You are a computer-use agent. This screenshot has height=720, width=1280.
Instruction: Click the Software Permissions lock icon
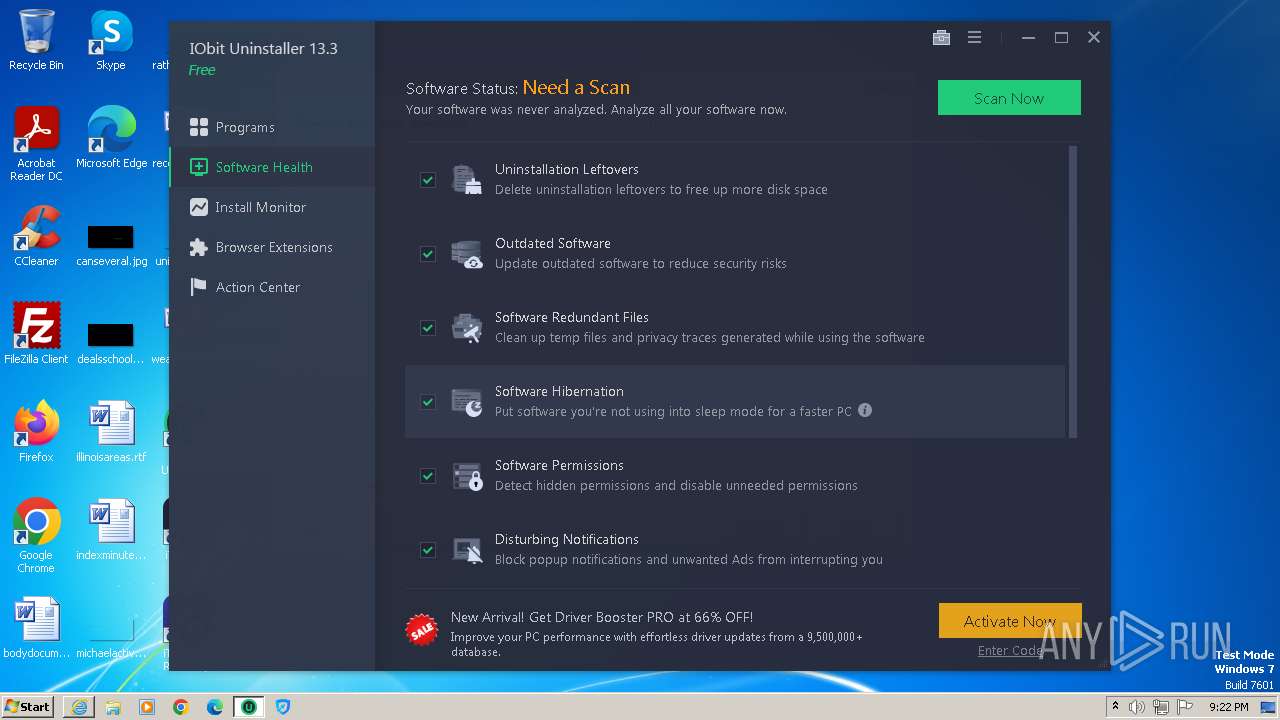point(466,476)
